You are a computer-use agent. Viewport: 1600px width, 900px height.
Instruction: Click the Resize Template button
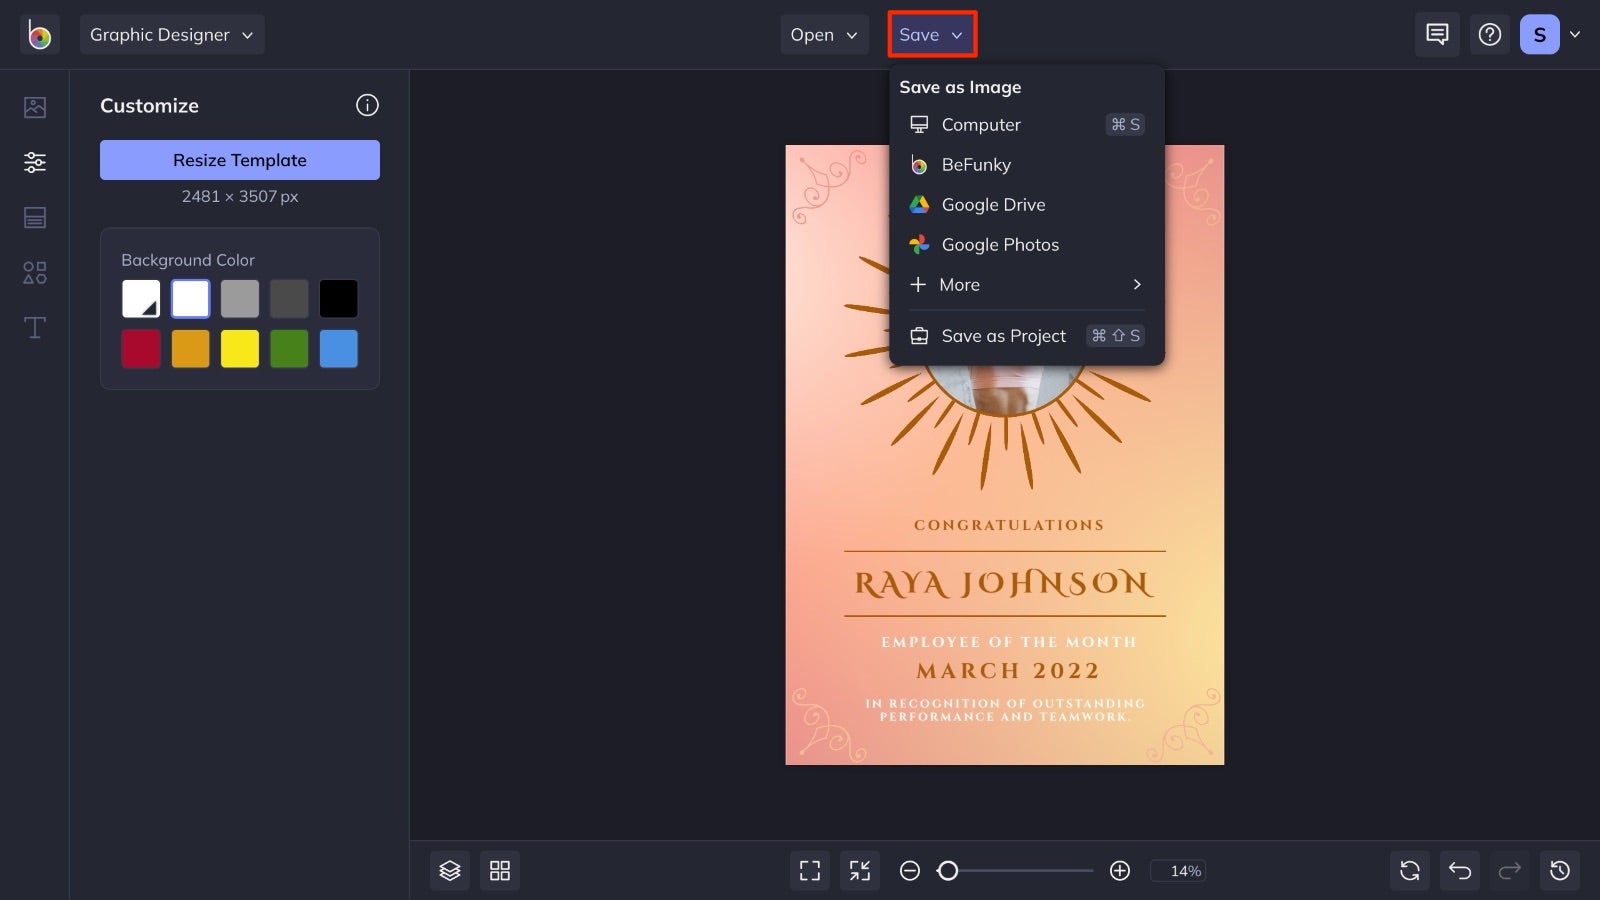click(x=240, y=160)
